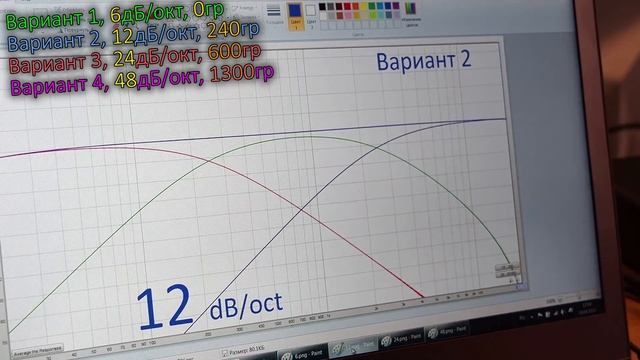Image resolution: width=640 pixels, height=360 pixels.
Task: Pick the white swatch in second row
Action: click(323, 16)
